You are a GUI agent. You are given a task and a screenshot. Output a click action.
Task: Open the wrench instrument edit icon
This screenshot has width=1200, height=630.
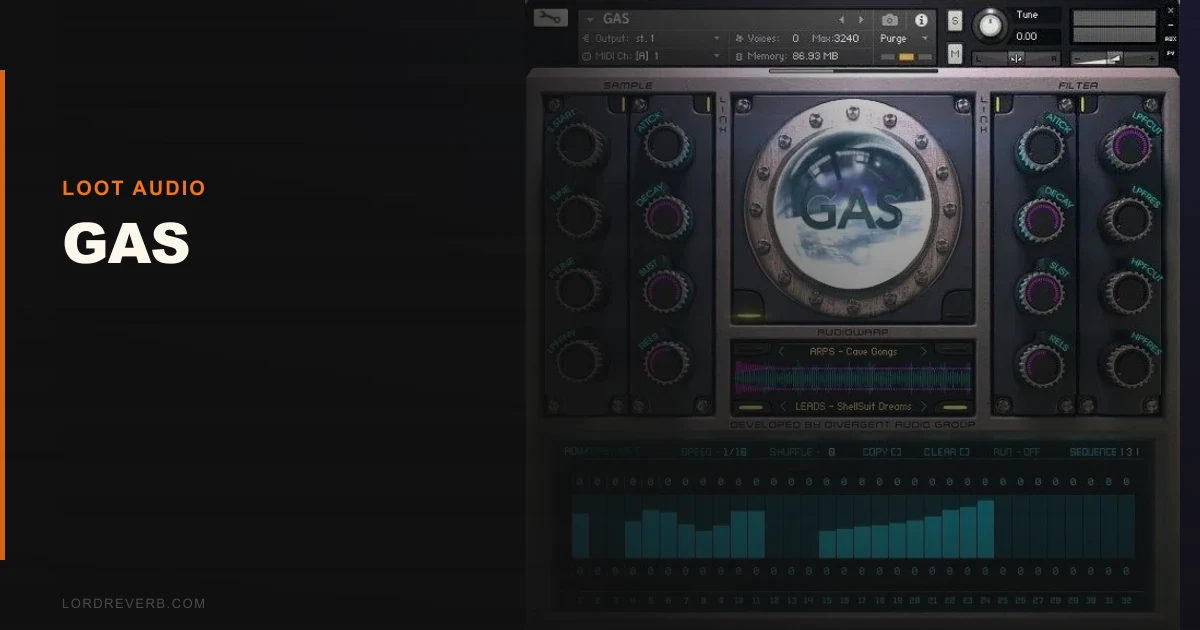click(x=550, y=18)
